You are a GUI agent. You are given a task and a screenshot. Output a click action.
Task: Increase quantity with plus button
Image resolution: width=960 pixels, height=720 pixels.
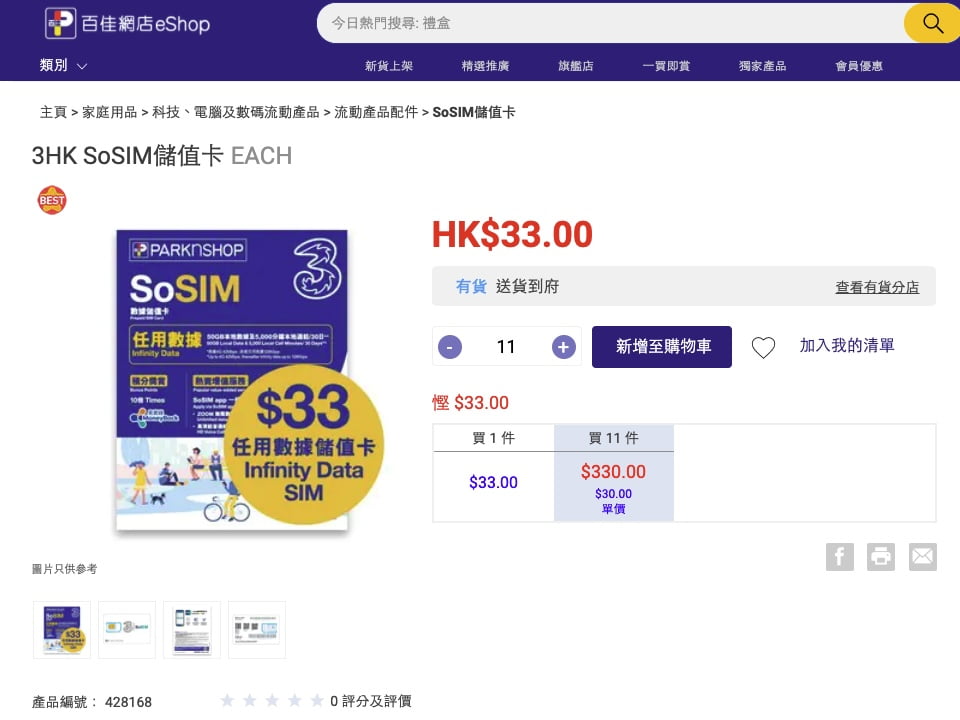click(564, 347)
